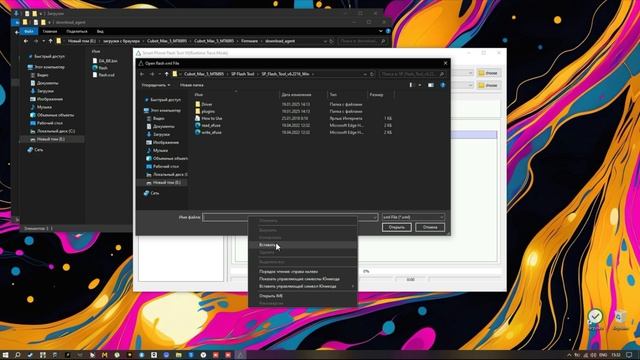Open Быстрый доступ in Open dialog sidebar

pyautogui.click(x=162, y=100)
